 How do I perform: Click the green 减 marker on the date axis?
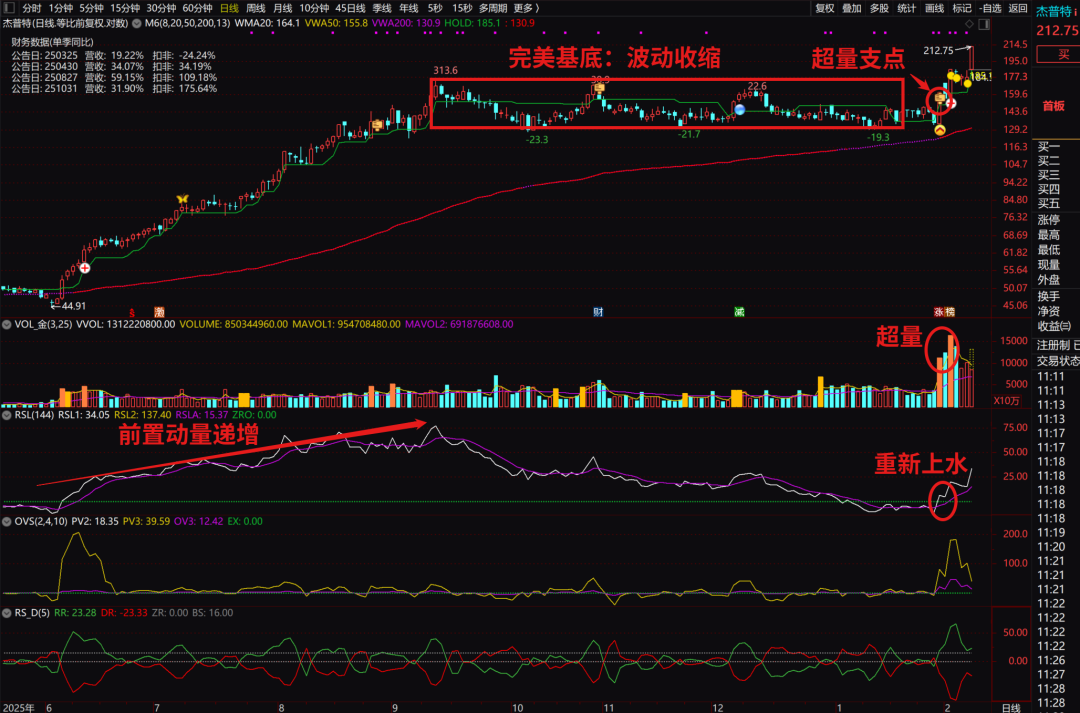739,312
